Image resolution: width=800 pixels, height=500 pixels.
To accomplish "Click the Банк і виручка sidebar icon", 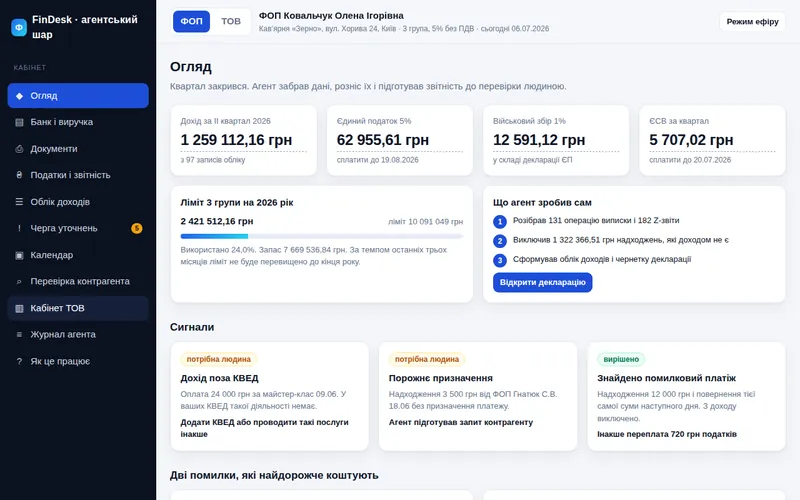I will tap(19, 122).
